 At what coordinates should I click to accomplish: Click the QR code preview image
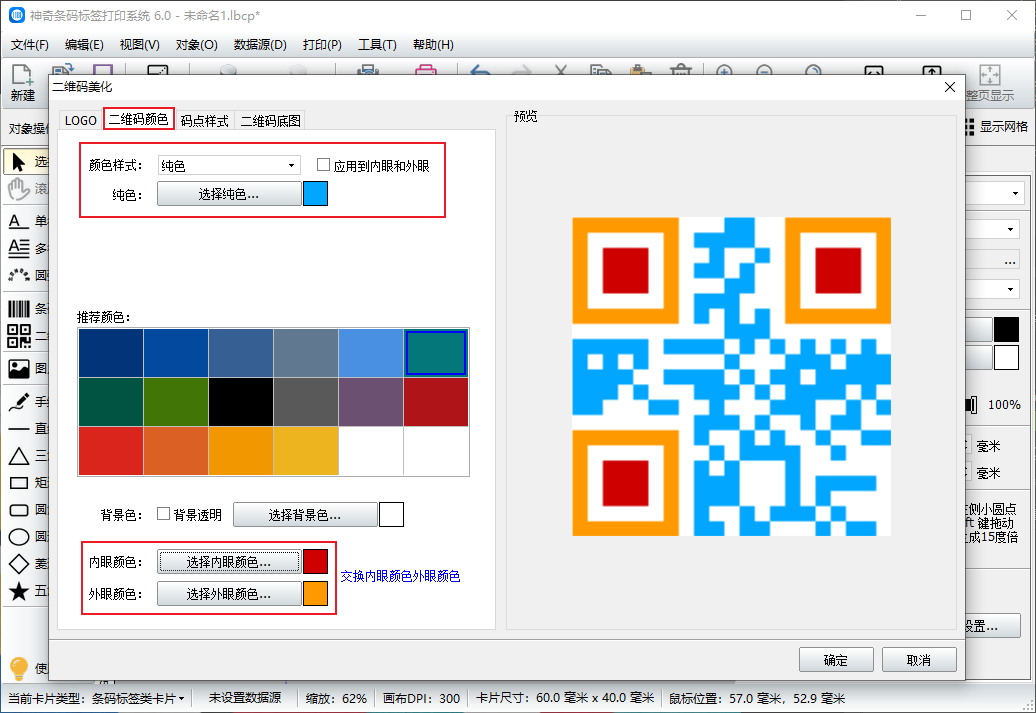731,377
